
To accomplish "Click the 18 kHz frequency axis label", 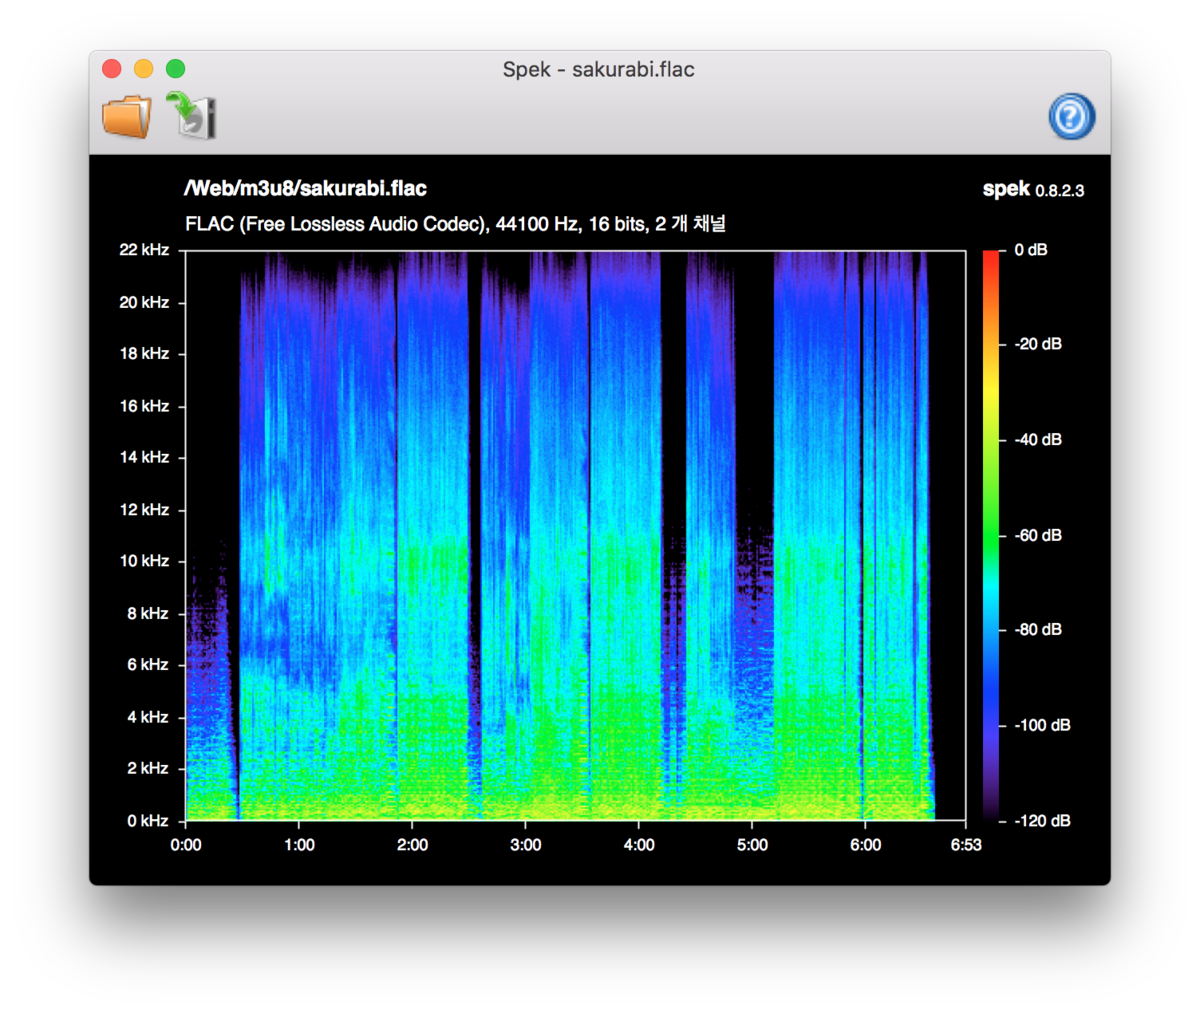I will [144, 353].
